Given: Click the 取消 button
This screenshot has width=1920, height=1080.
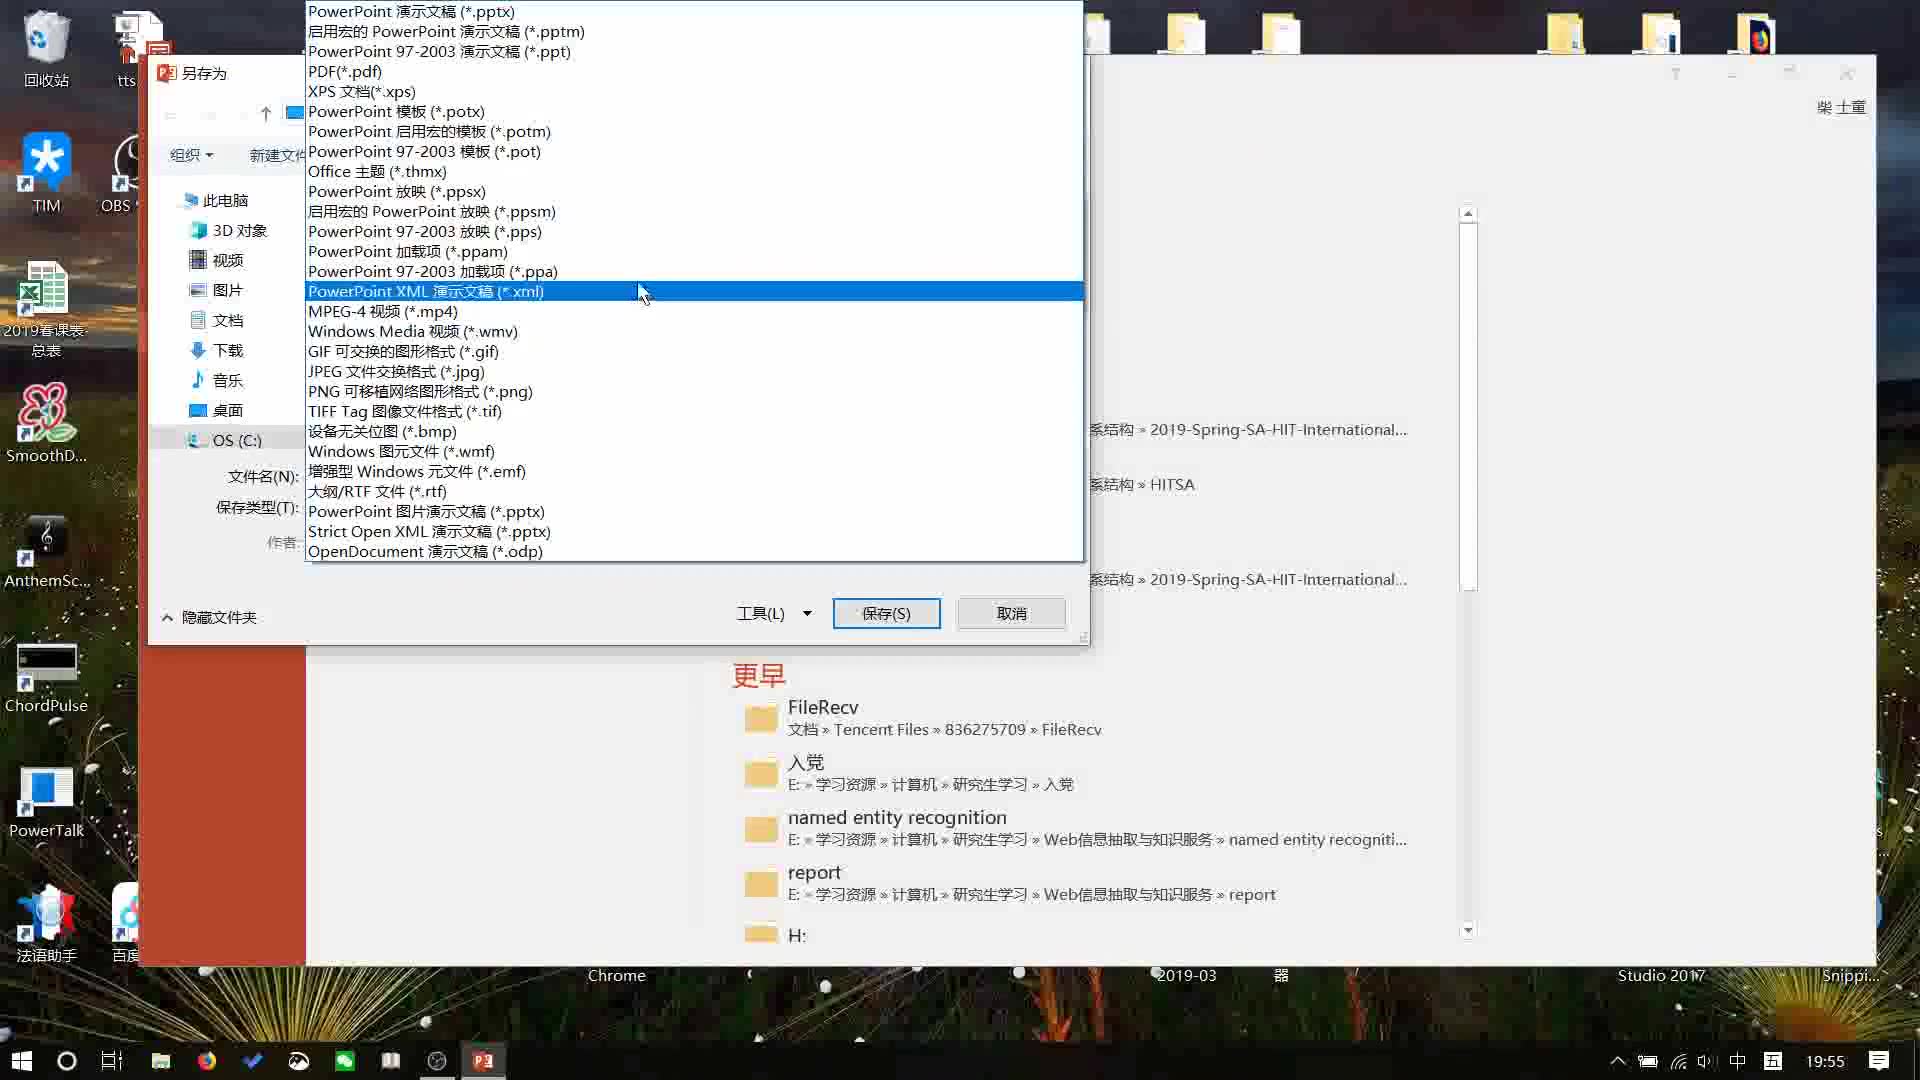Looking at the screenshot, I should (1011, 613).
